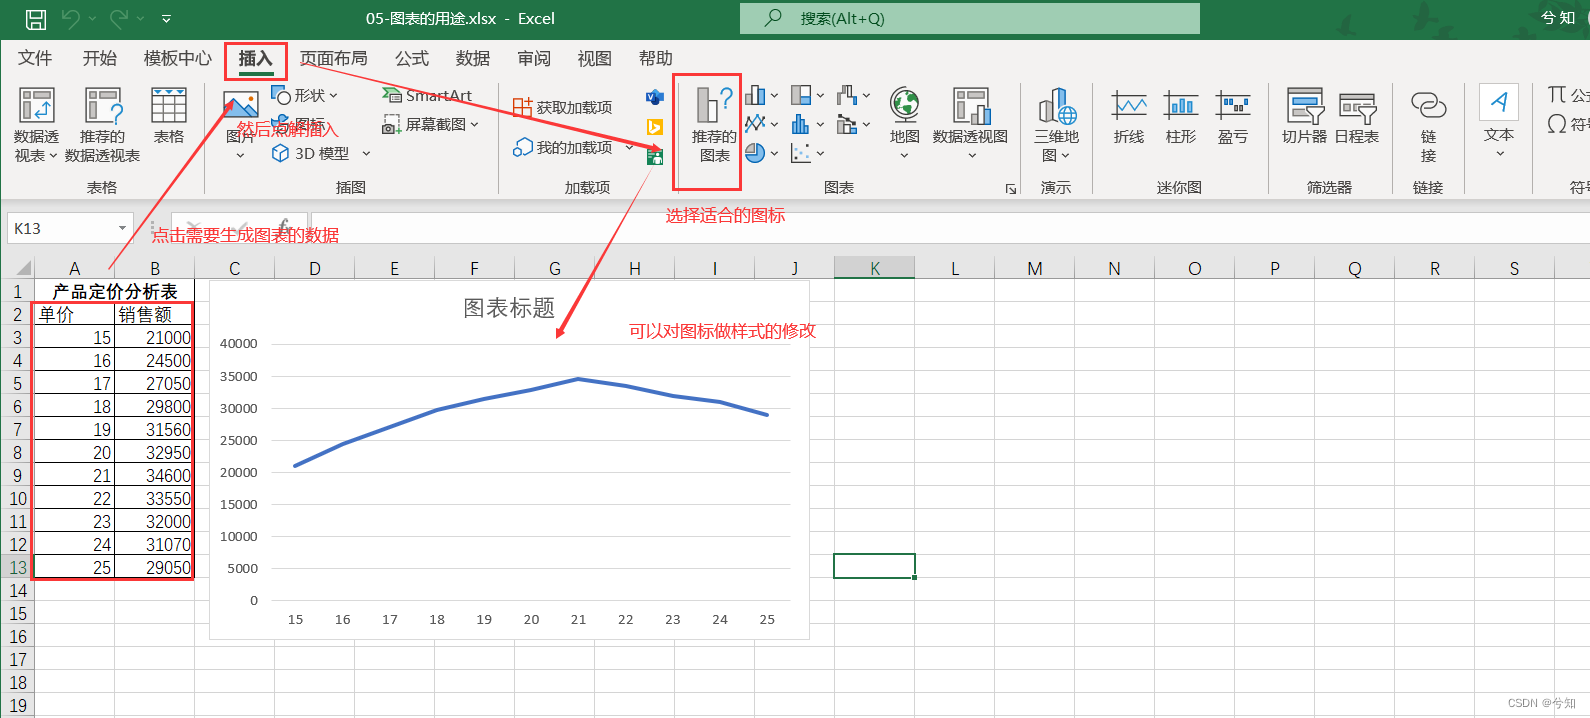Switch to the 页面布局 tab
The image size is (1590, 718).
[x=333, y=58]
